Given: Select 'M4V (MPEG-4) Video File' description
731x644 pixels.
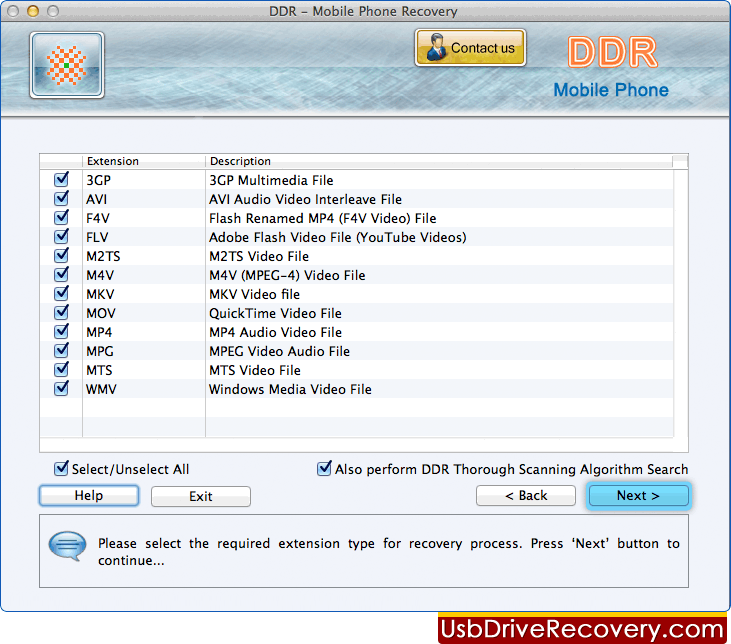Looking at the screenshot, I should coord(287,276).
